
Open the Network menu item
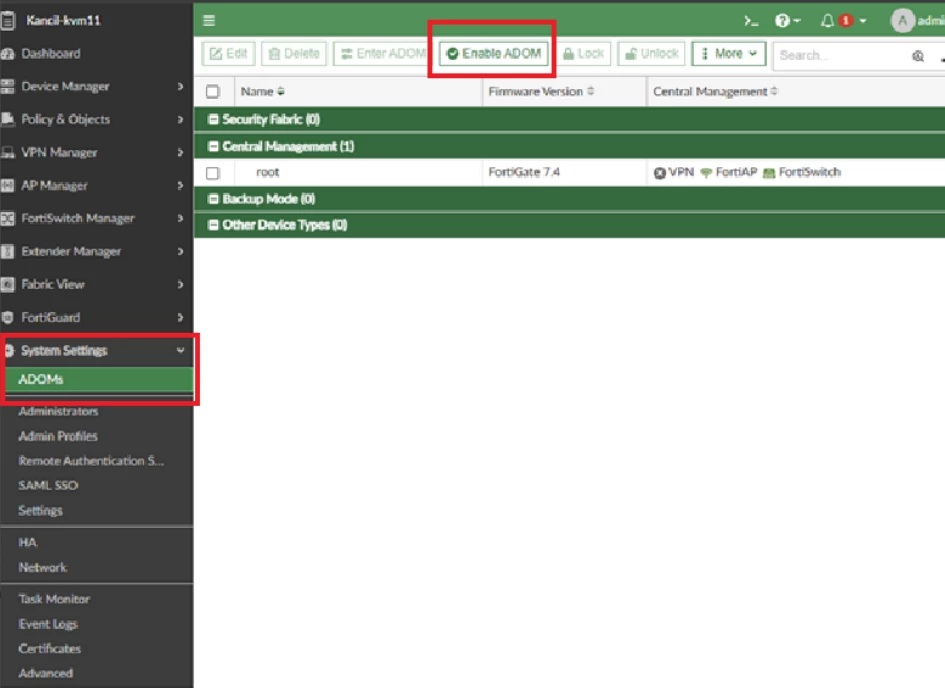click(x=43, y=568)
